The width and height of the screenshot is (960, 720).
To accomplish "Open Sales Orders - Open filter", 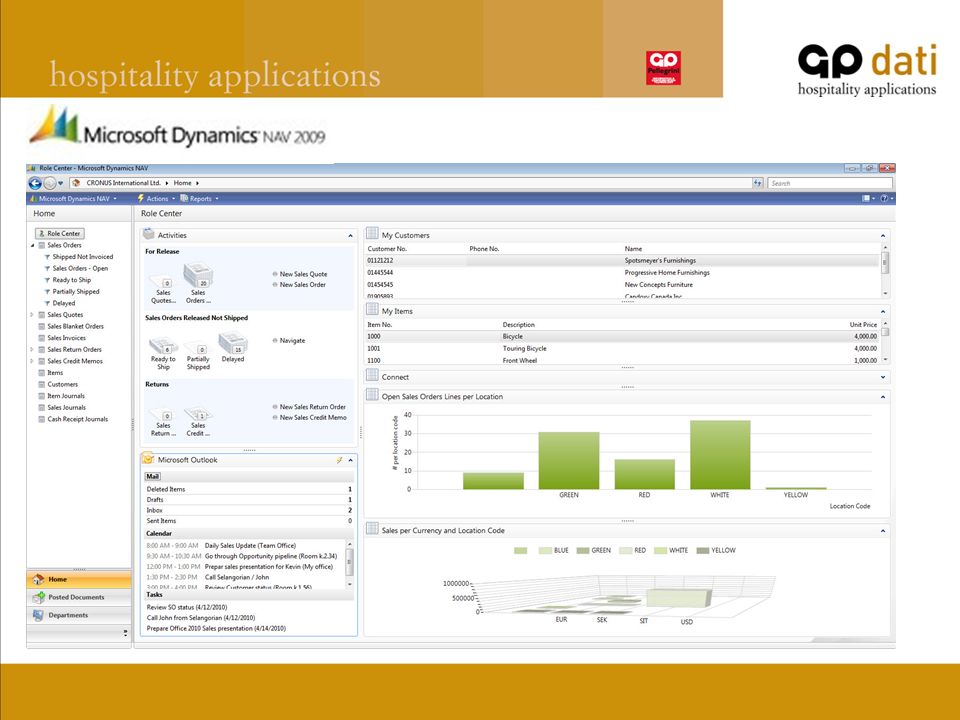I will pyautogui.click(x=80, y=269).
